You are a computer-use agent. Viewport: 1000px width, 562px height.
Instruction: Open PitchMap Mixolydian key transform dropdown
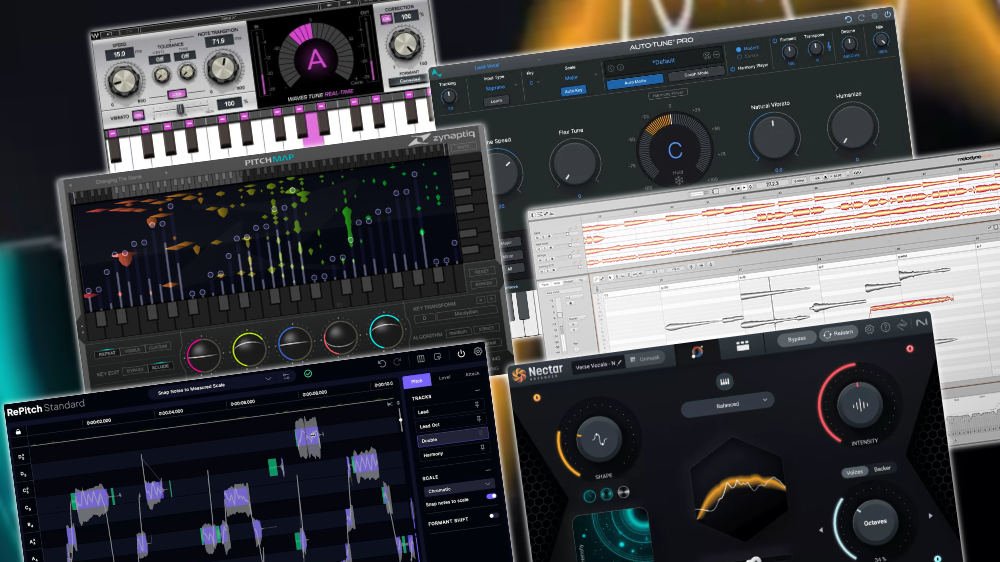465,314
